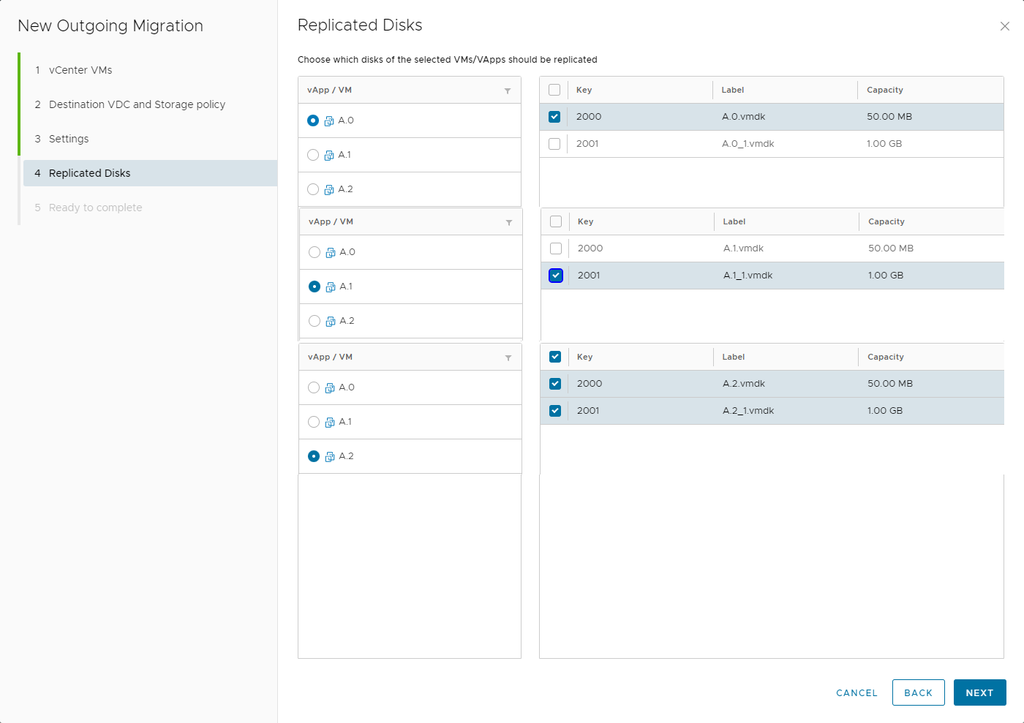This screenshot has width=1024, height=723.
Task: Click the Capacity column header above A.0.vmdk's row
Action: [x=885, y=90]
